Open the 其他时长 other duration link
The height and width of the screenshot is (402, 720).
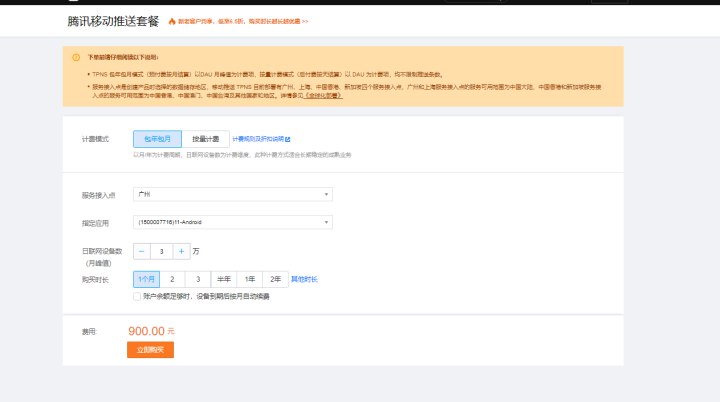click(304, 279)
